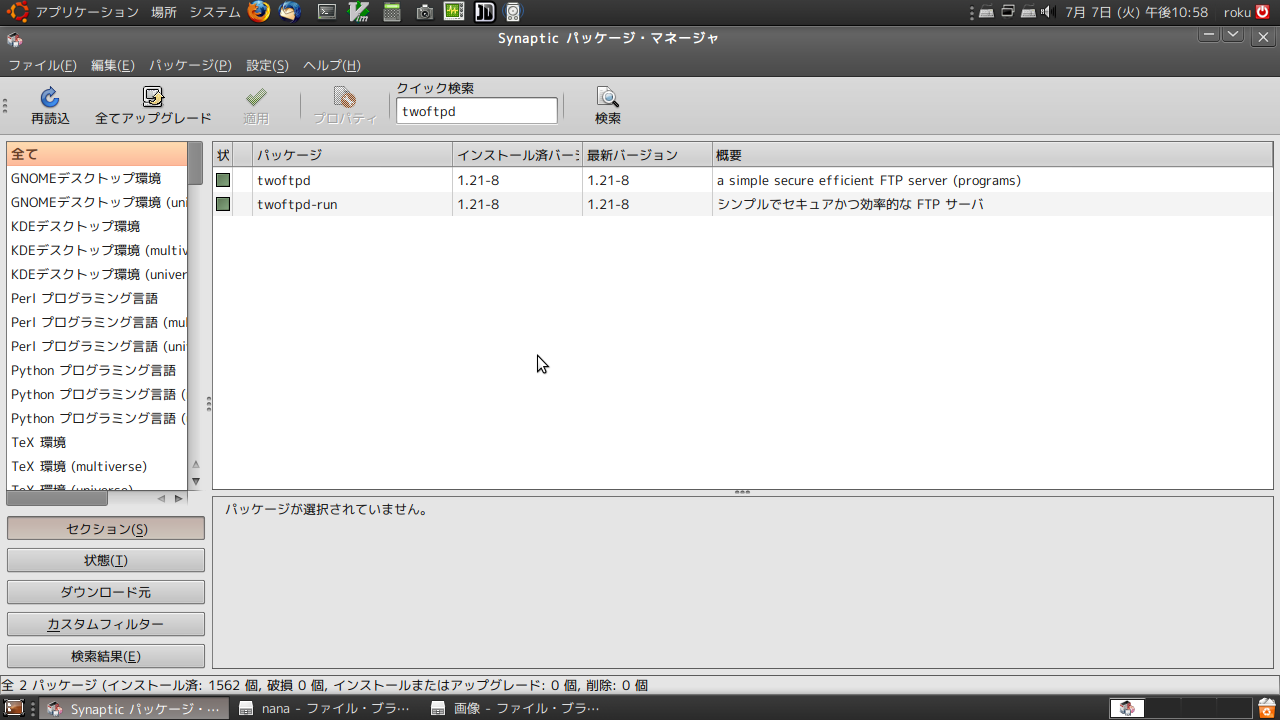Select Python プログラミング言語 category
The image size is (1280, 720).
point(97,370)
